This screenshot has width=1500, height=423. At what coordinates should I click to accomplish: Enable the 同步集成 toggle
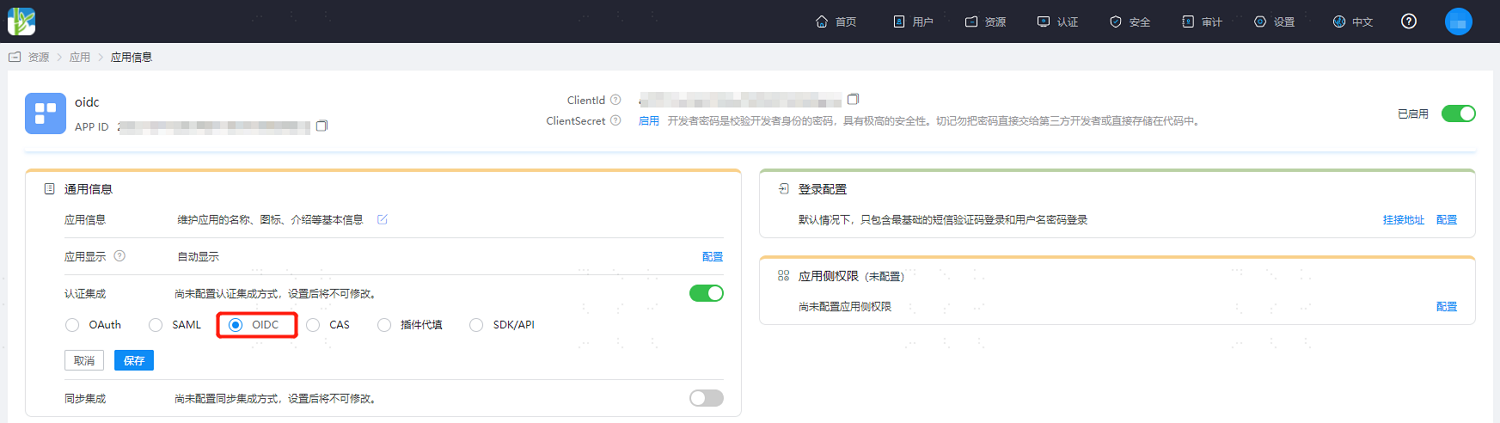click(x=706, y=398)
